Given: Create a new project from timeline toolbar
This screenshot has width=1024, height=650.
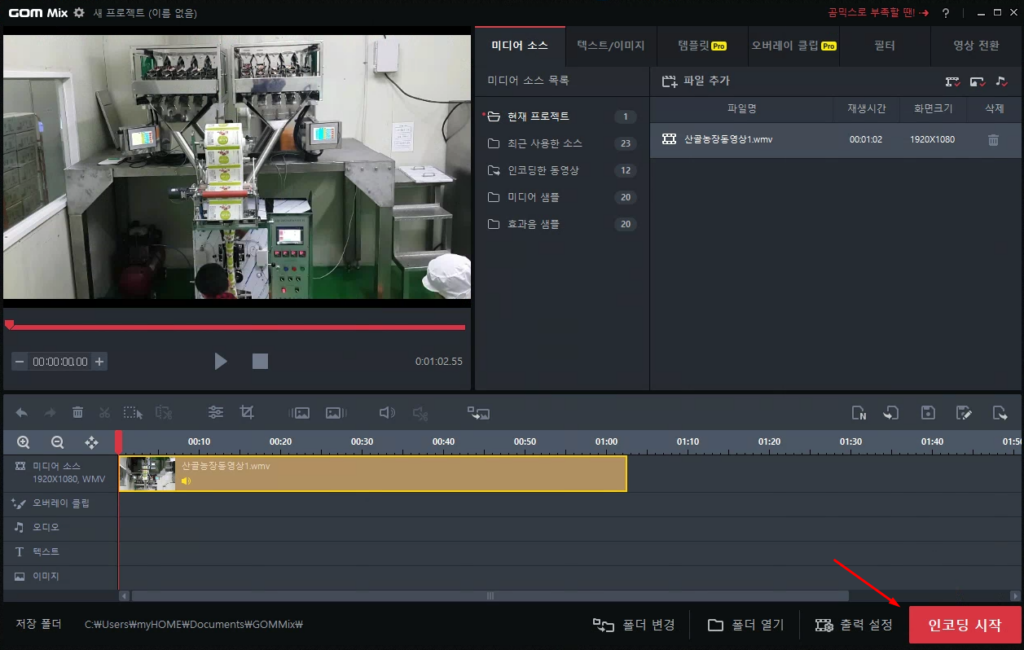Looking at the screenshot, I should (x=858, y=412).
